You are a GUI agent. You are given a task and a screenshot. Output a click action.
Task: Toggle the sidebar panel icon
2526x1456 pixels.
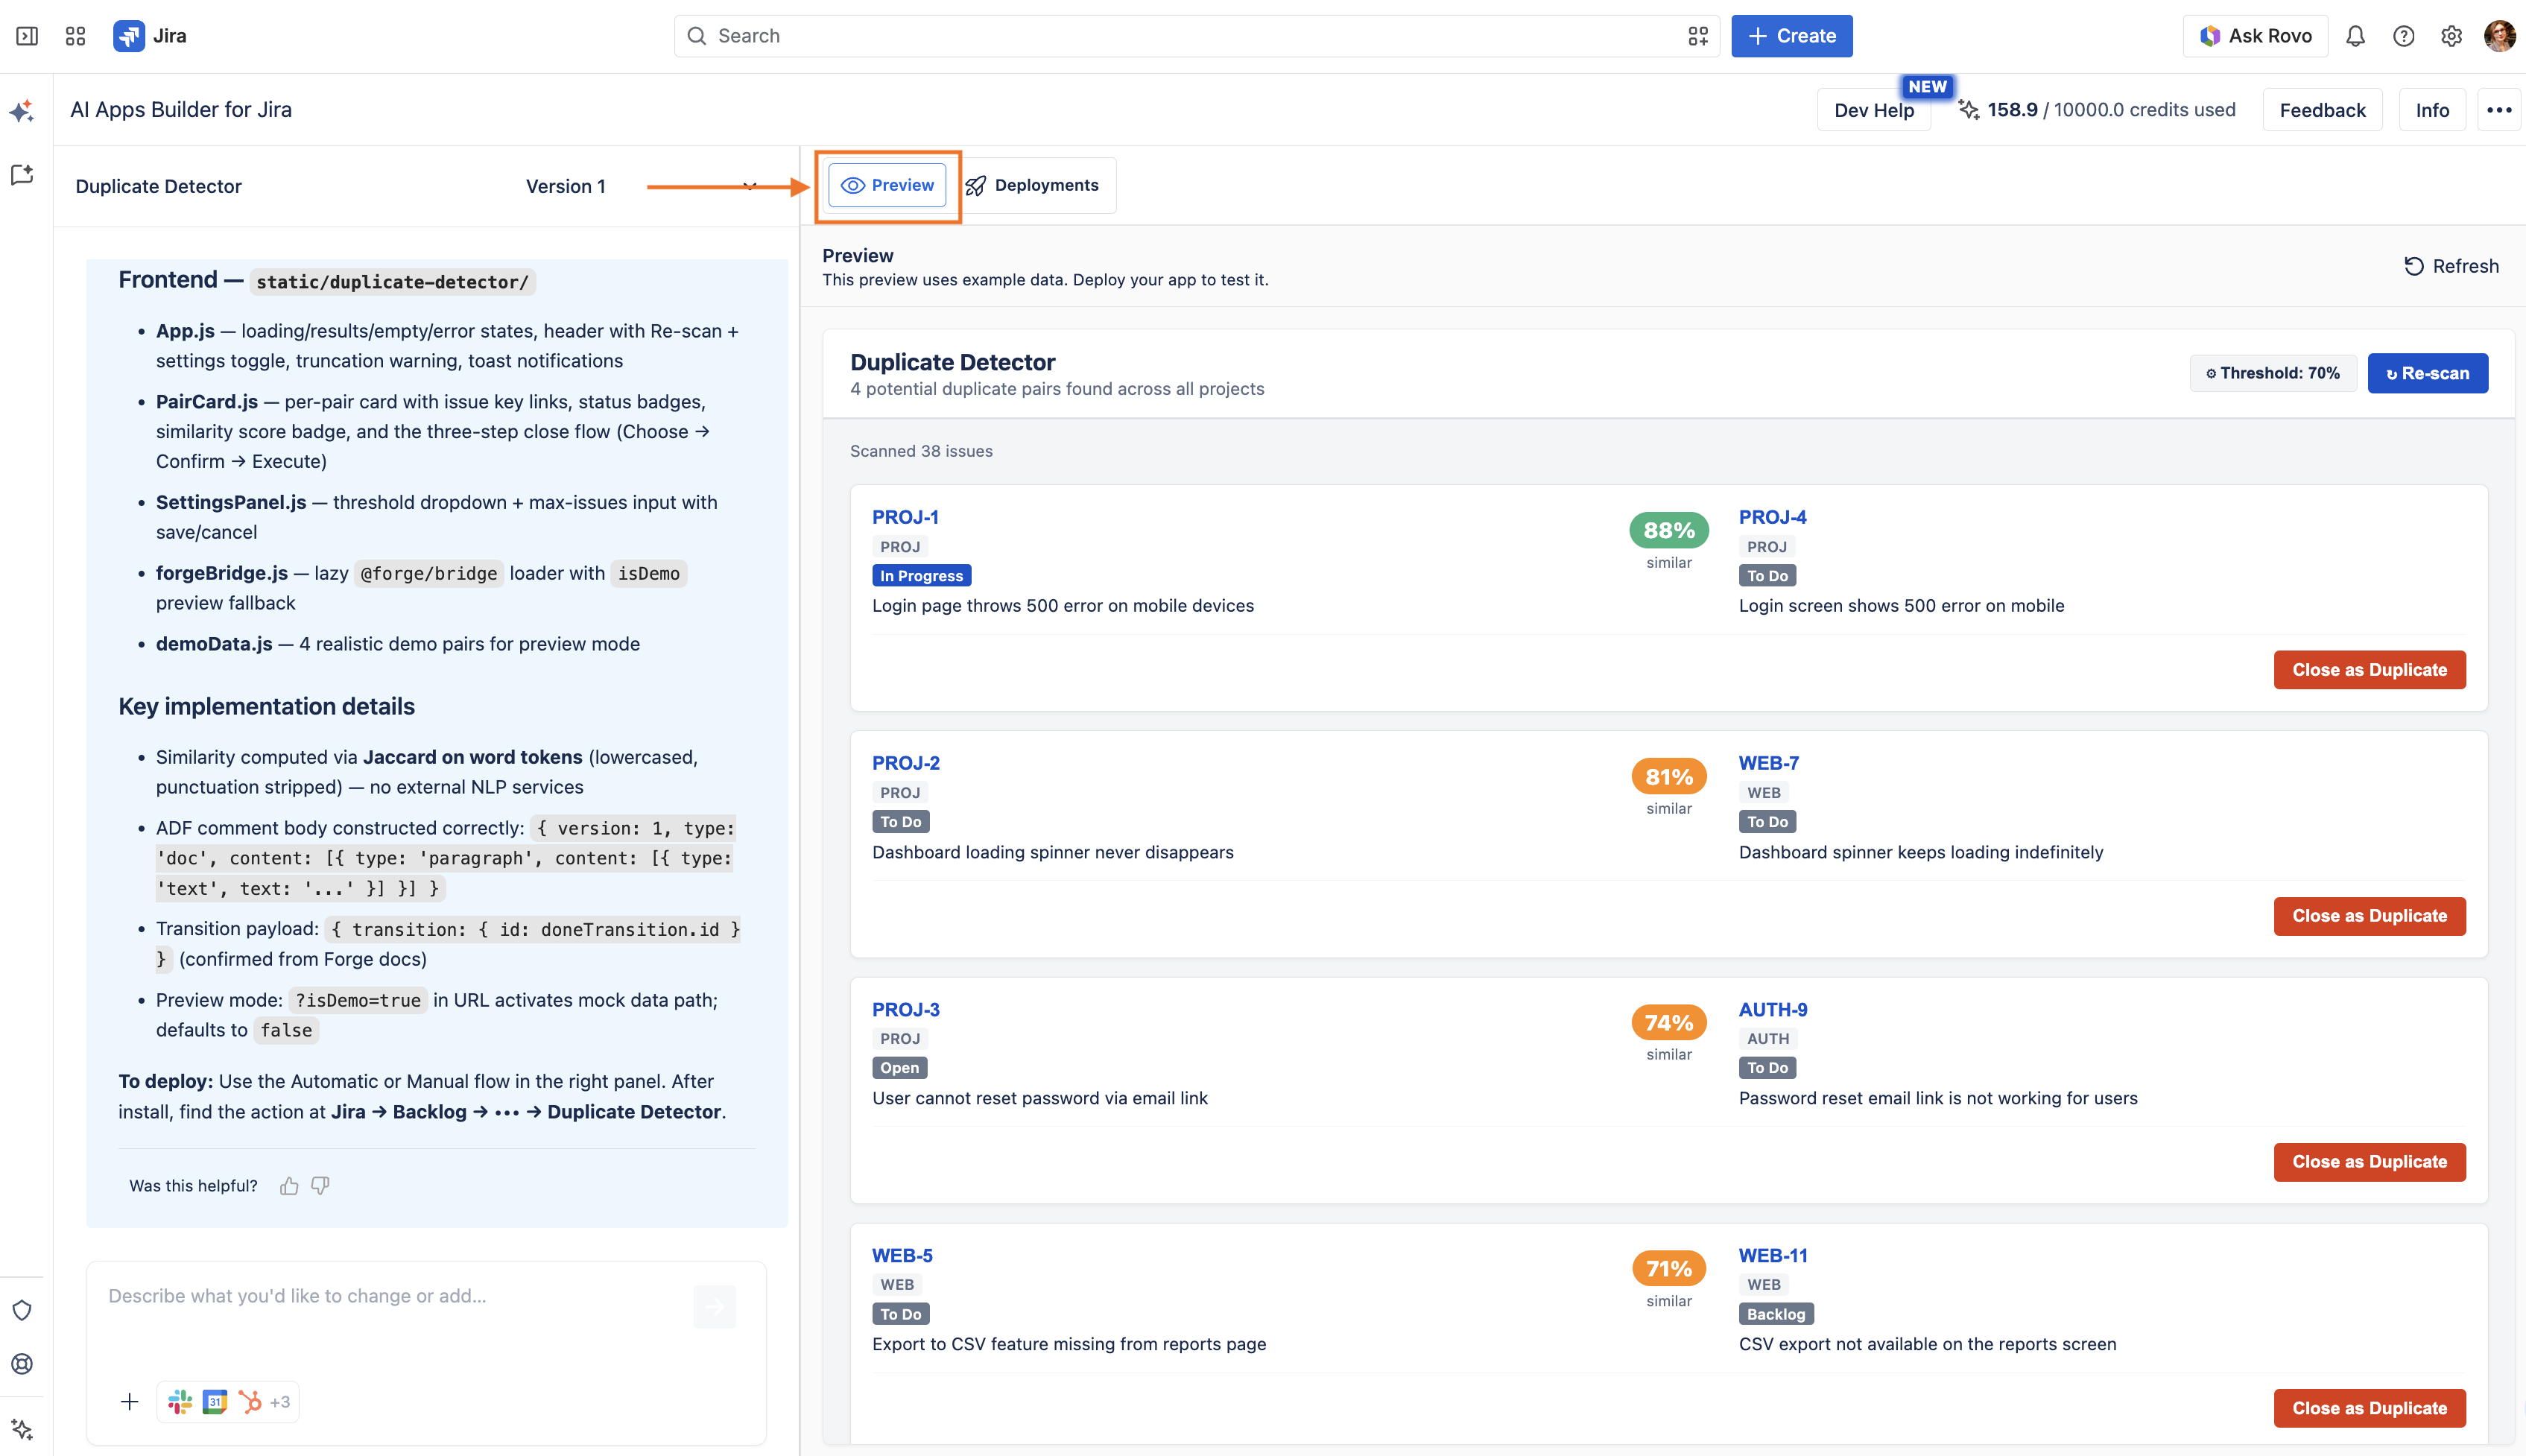point(27,36)
